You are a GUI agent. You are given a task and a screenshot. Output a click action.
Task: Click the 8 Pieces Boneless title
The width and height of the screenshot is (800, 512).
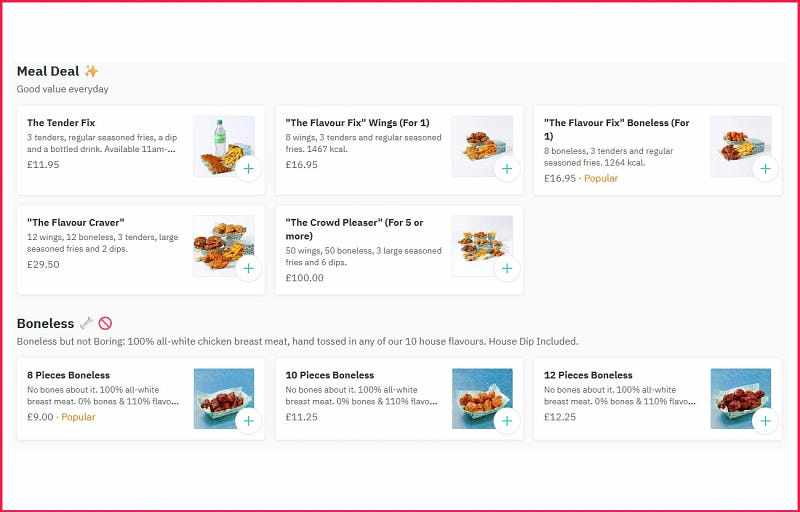pos(68,375)
